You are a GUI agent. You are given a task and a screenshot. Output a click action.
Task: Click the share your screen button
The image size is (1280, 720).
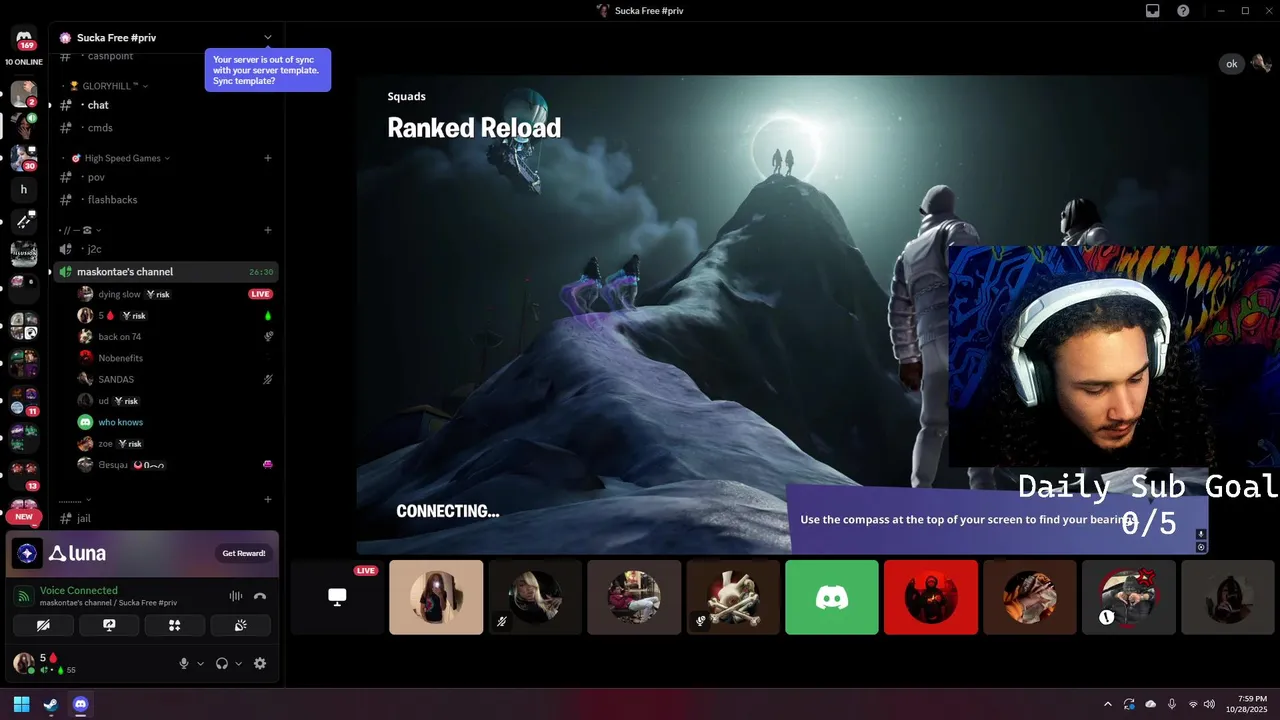109,625
